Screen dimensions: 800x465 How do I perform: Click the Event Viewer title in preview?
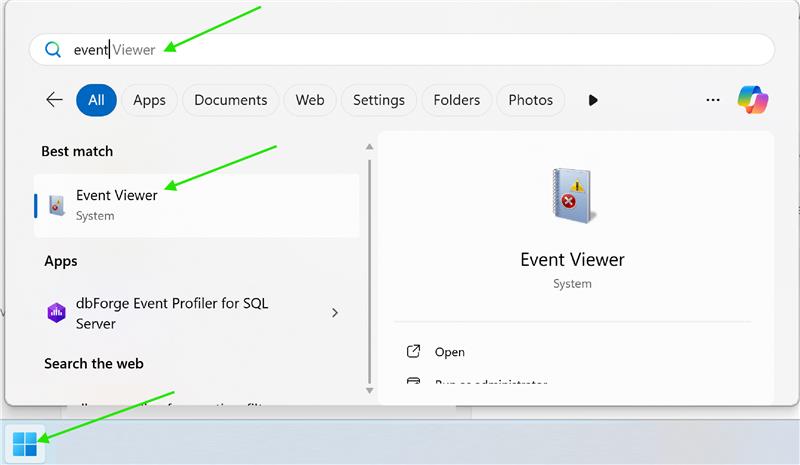click(x=572, y=260)
